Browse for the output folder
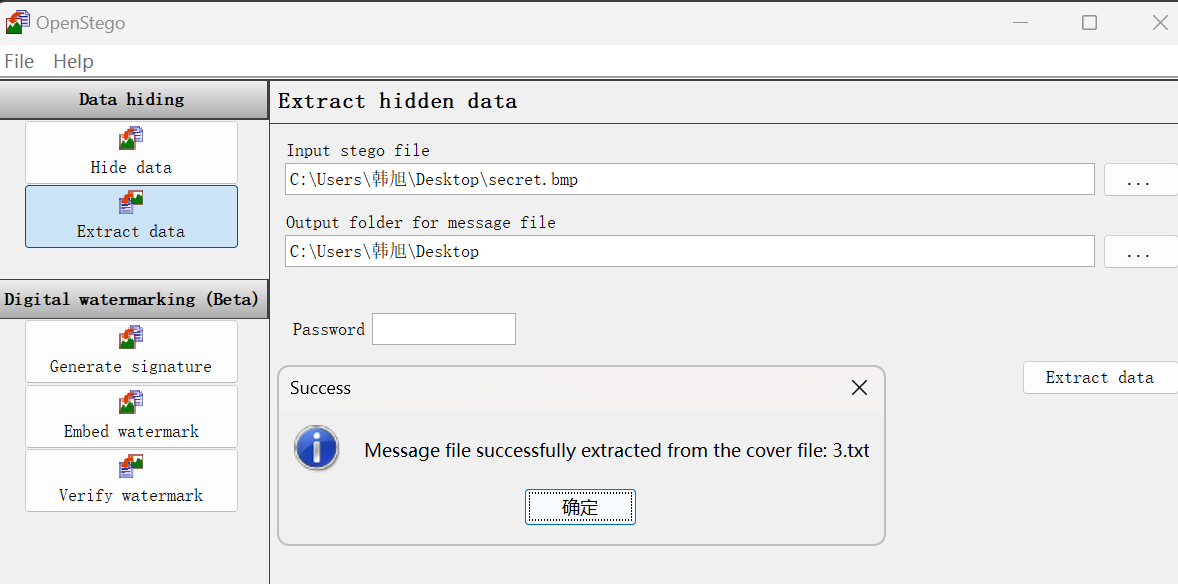Screen dimensions: 1178x584 (1138, 252)
